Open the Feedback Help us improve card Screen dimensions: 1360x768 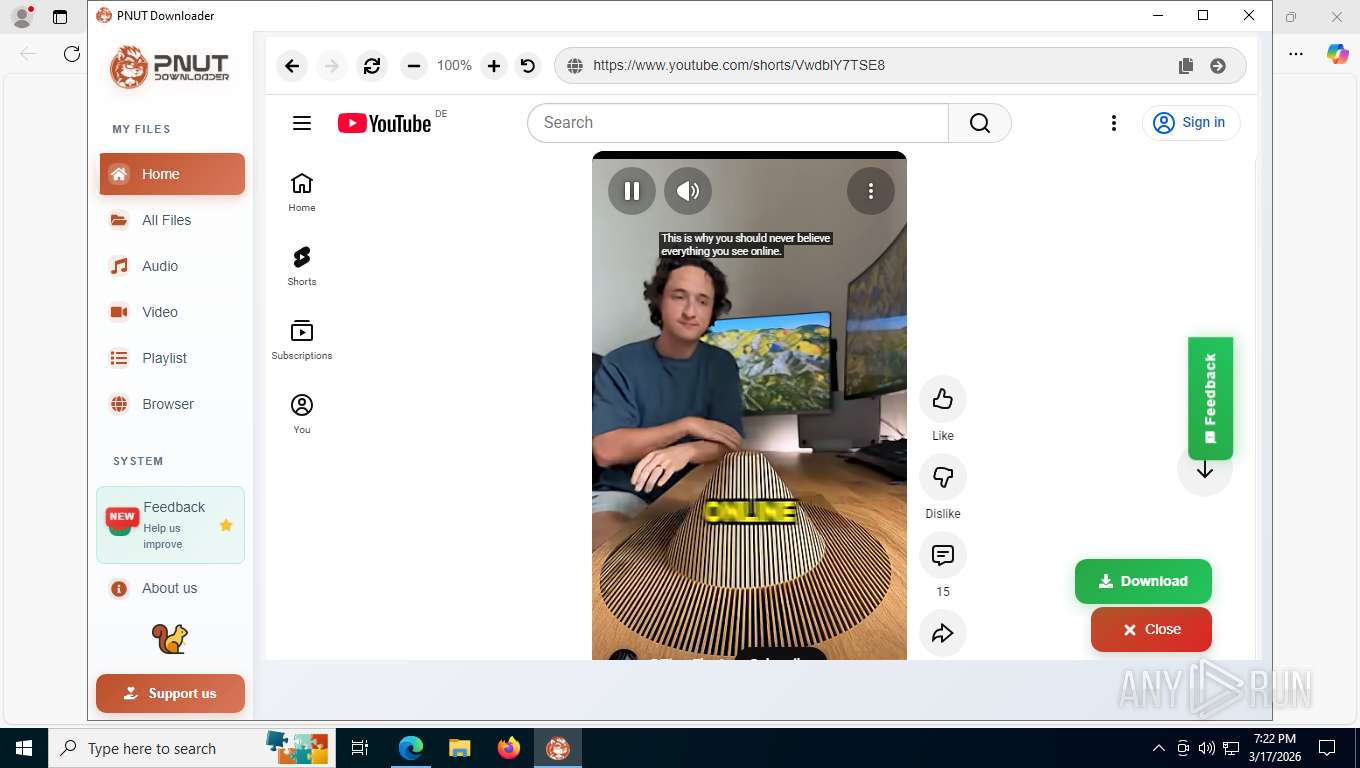point(170,525)
